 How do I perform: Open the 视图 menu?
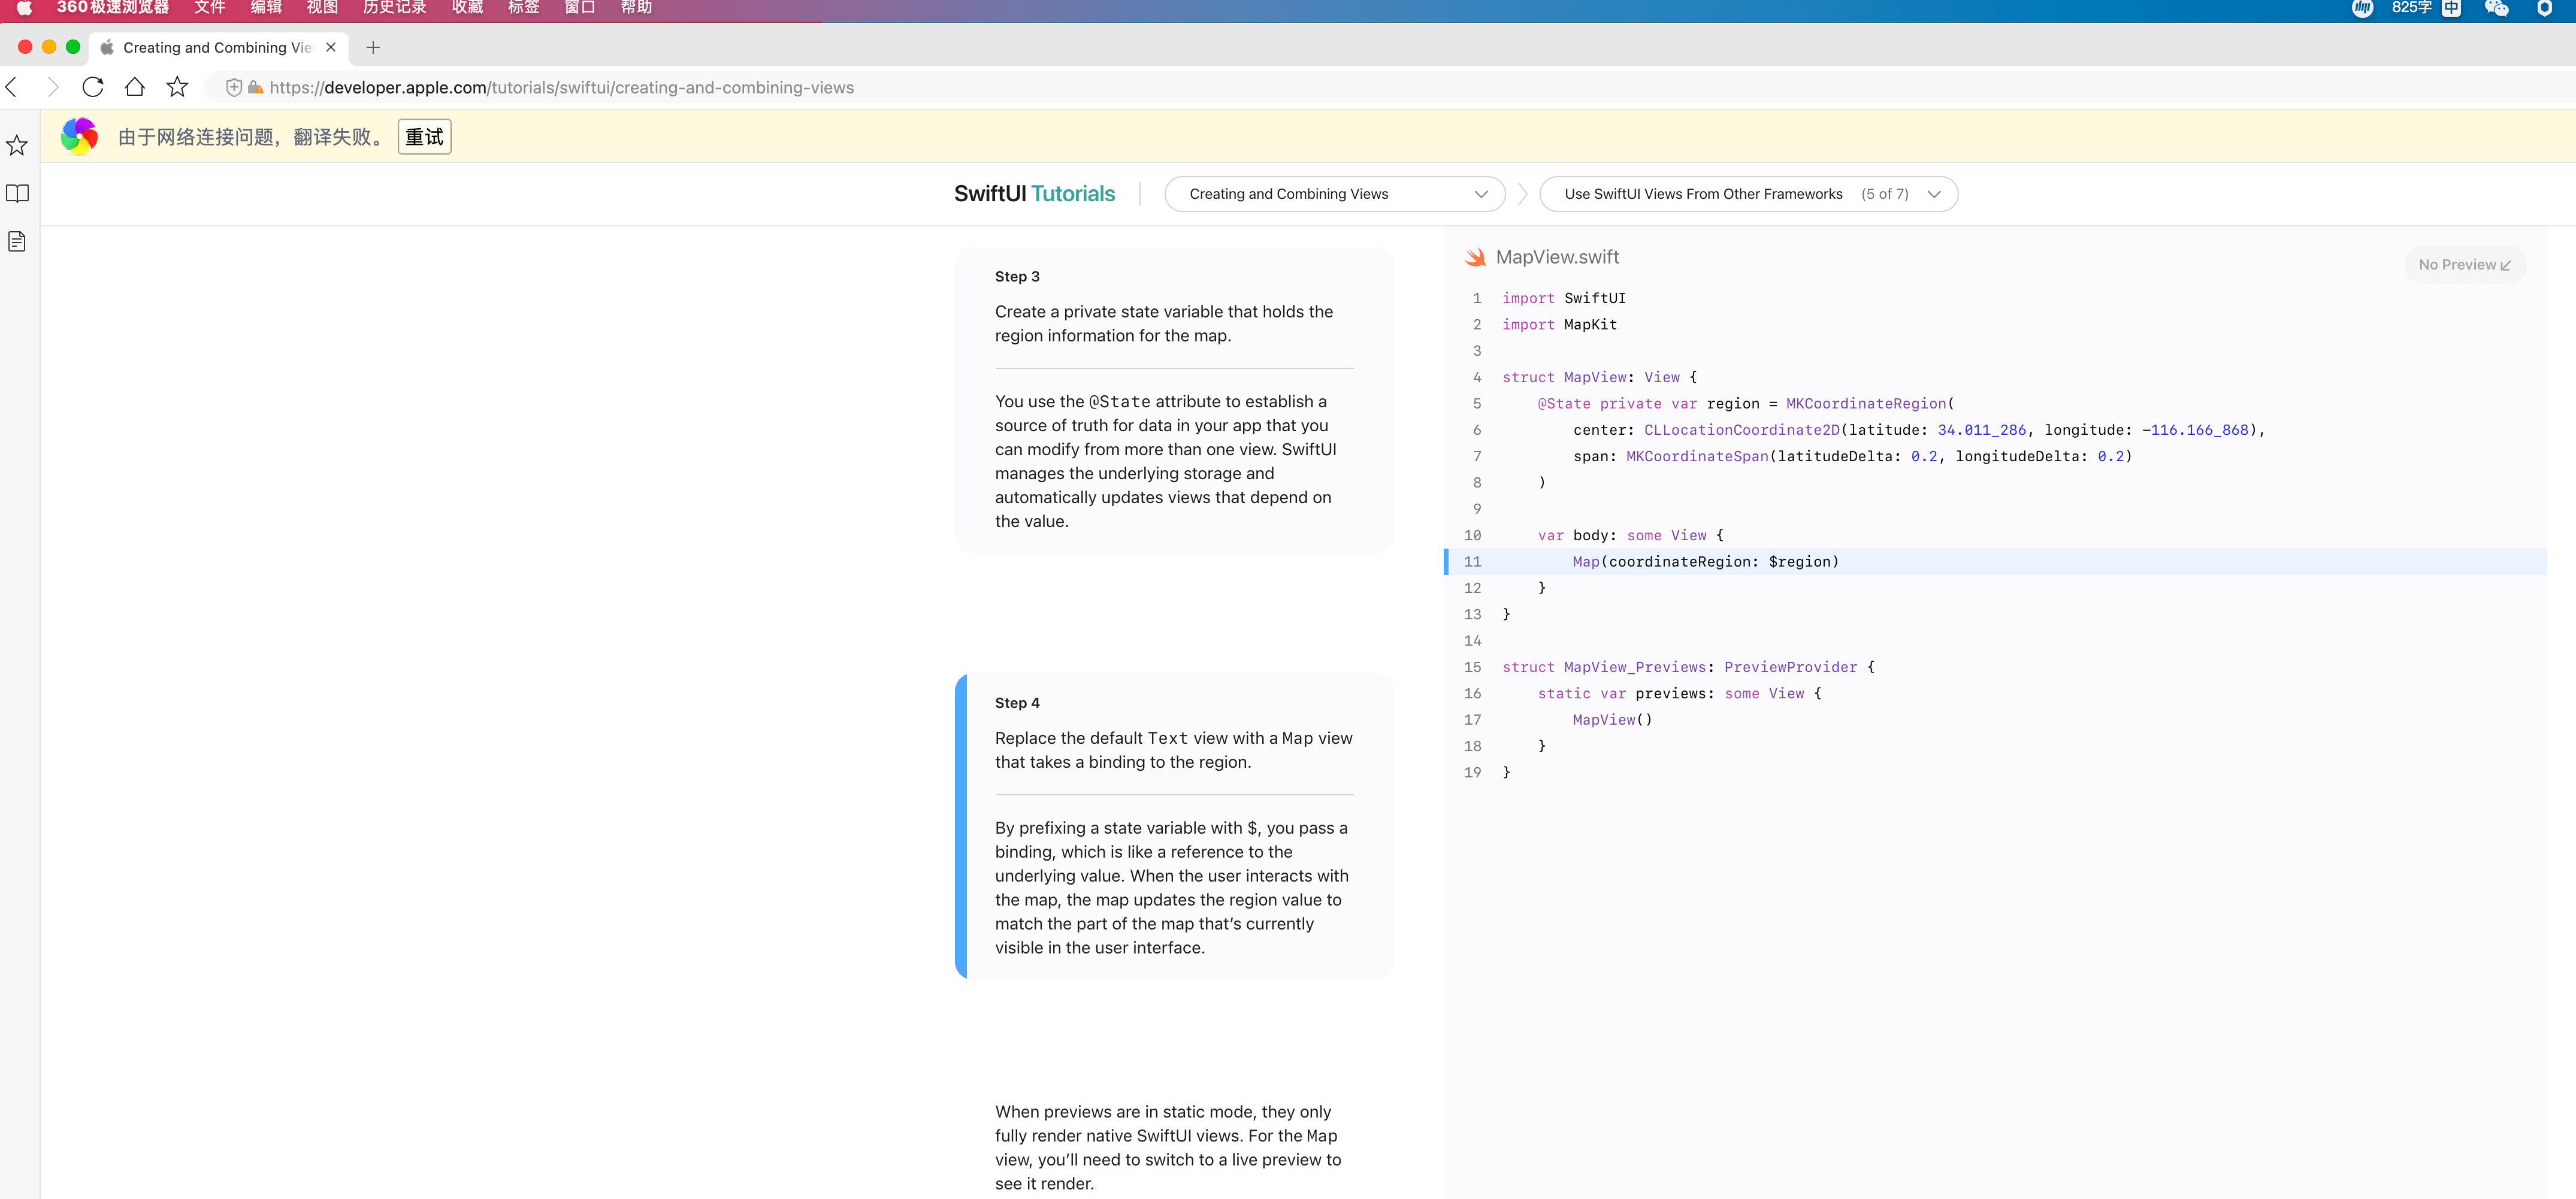click(x=322, y=8)
